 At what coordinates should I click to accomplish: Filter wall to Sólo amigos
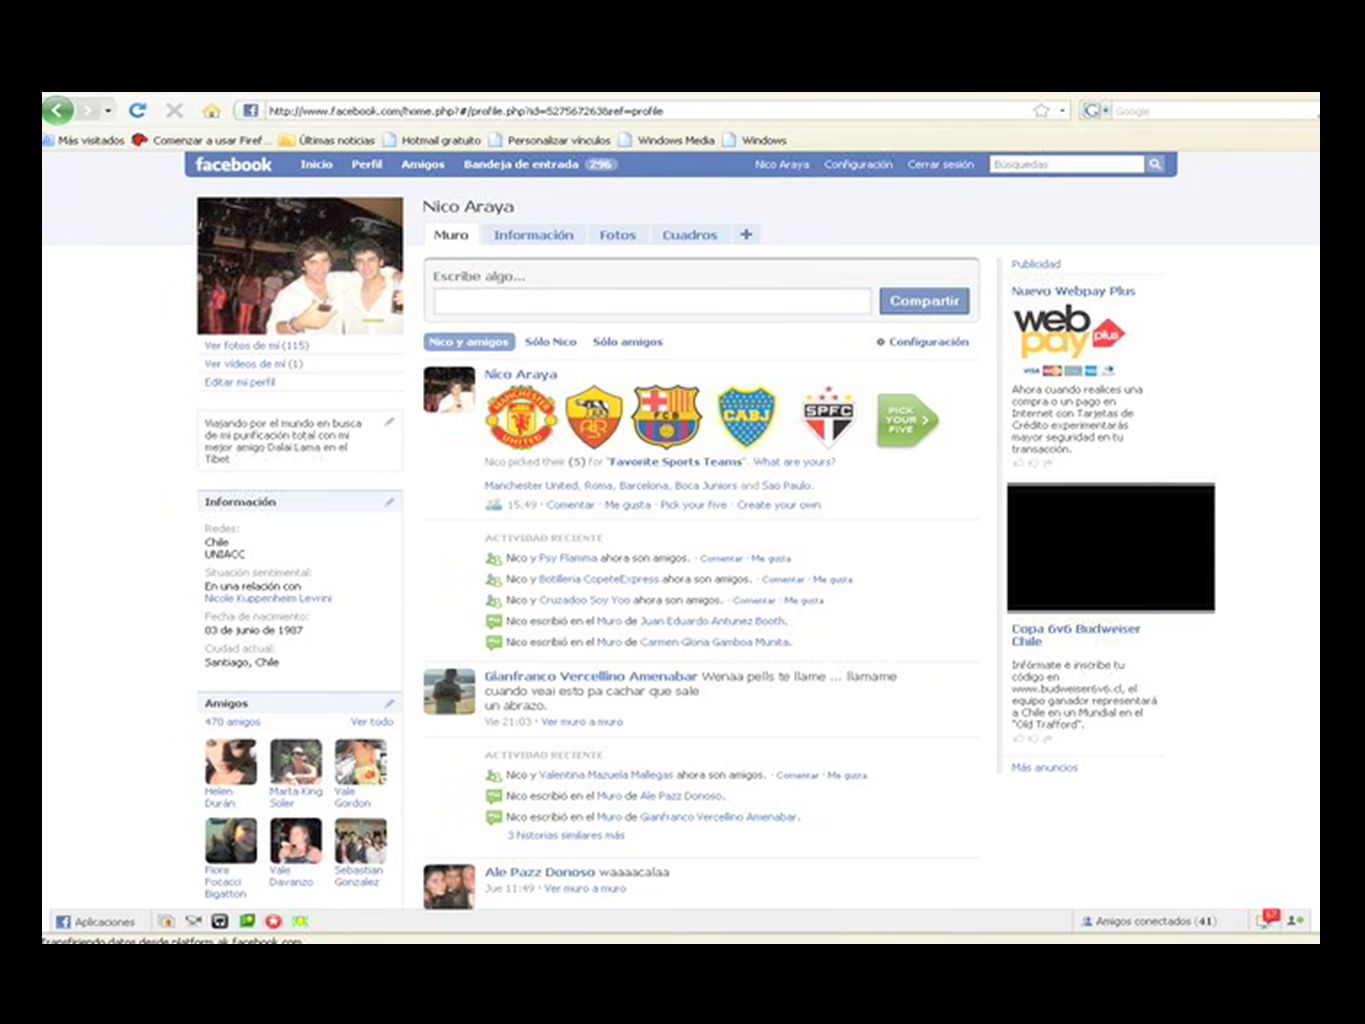pyautogui.click(x=628, y=342)
